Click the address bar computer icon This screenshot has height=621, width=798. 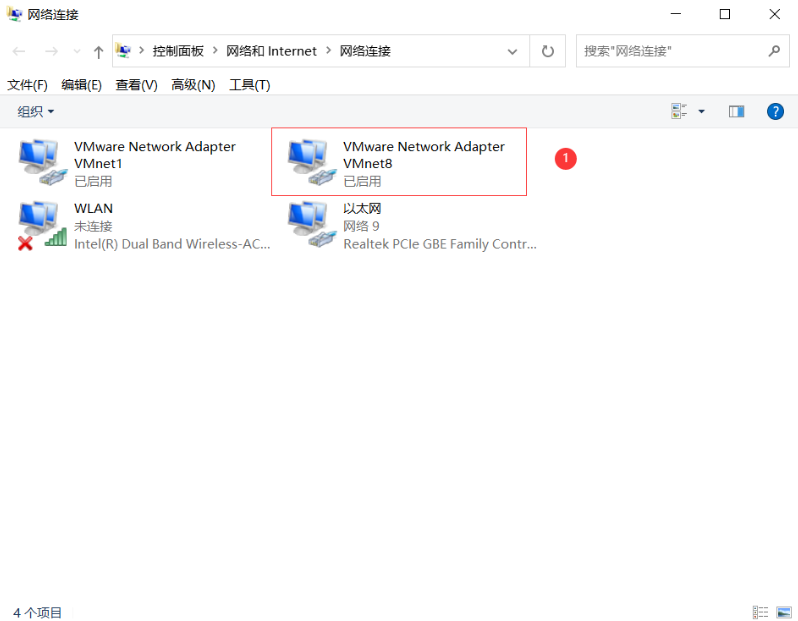pyautogui.click(x=123, y=50)
